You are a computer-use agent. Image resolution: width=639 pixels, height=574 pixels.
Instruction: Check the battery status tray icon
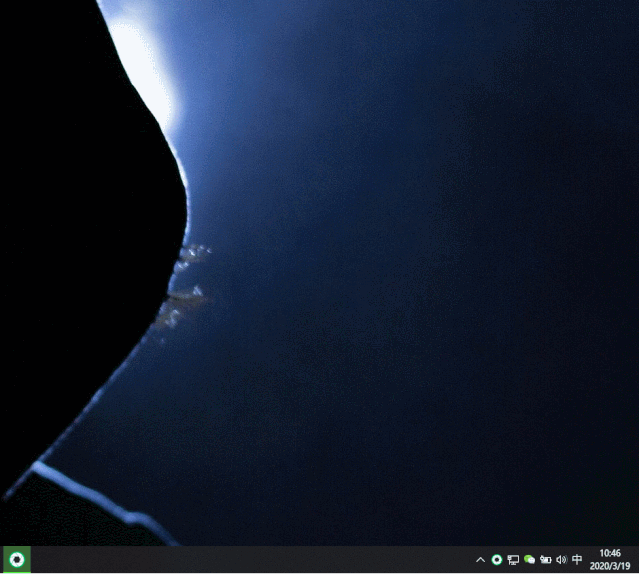coord(545,560)
